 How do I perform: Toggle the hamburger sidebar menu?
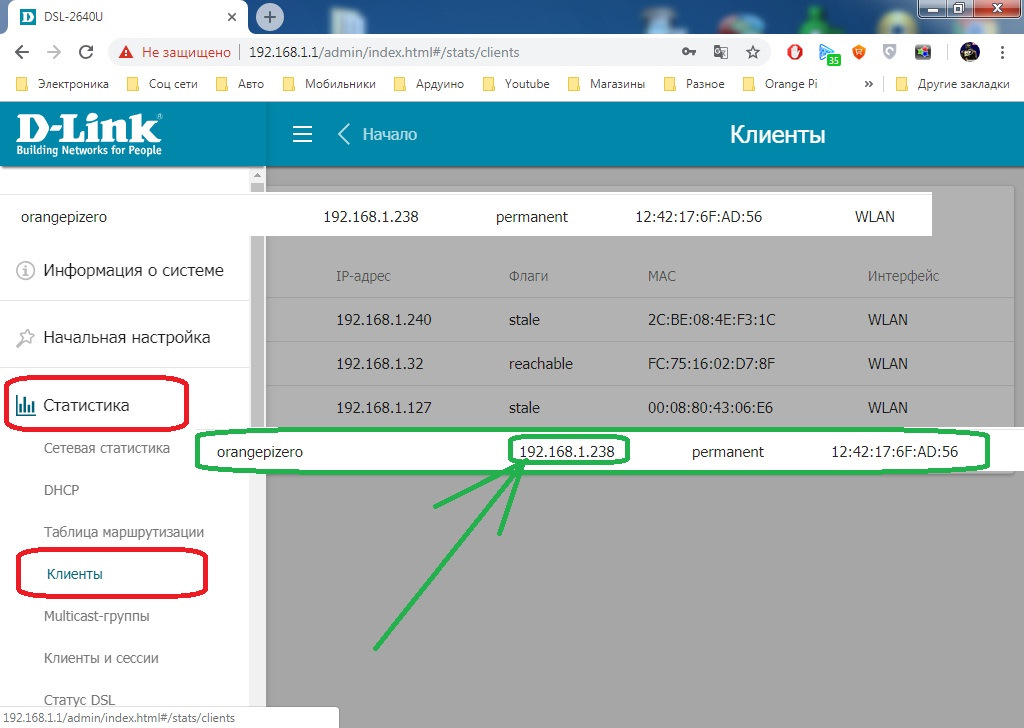(302, 134)
